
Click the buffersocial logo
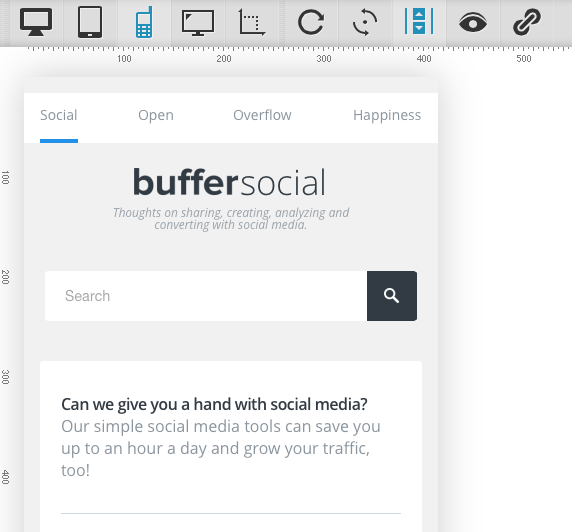229,182
